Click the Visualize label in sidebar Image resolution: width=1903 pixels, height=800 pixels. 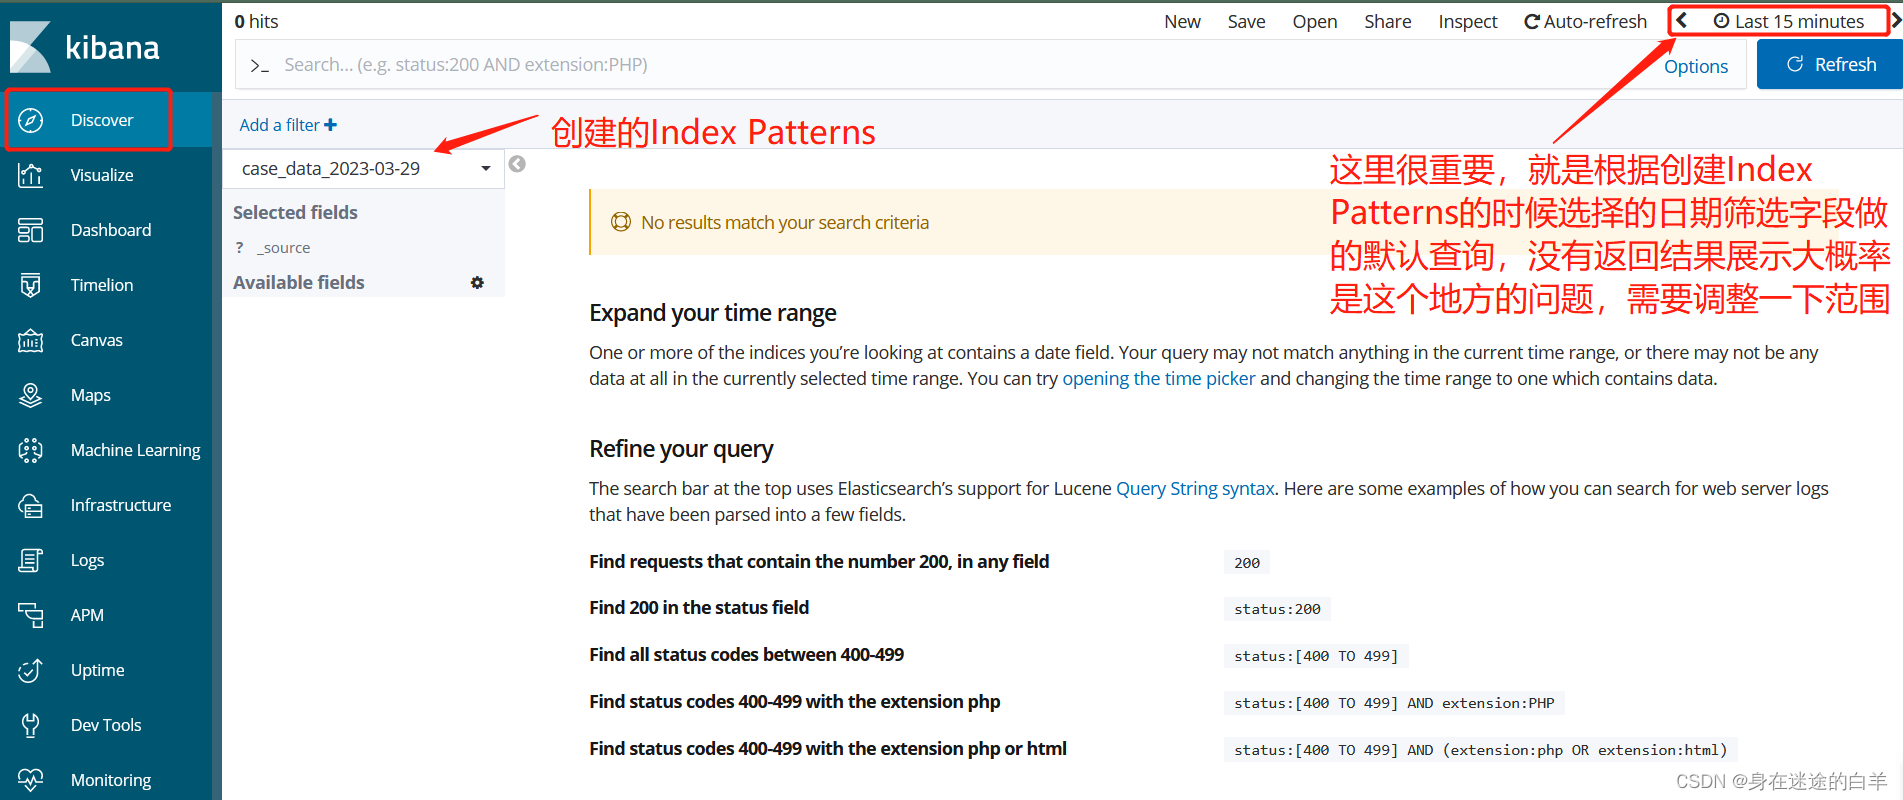[x=102, y=175]
